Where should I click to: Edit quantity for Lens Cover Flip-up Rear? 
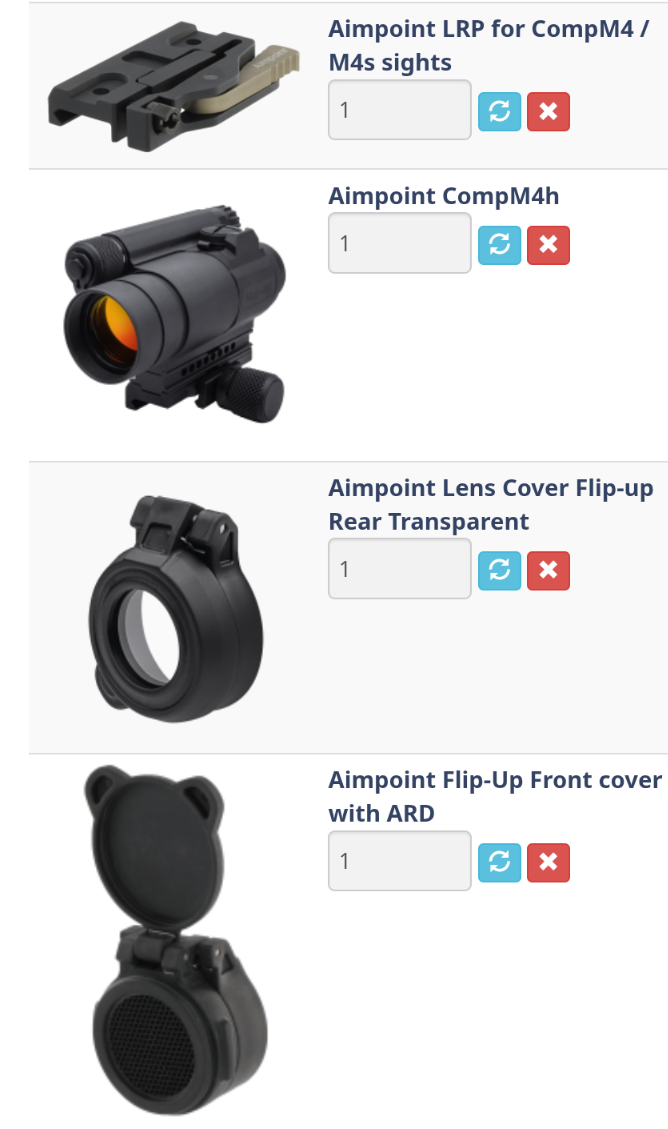click(x=400, y=568)
